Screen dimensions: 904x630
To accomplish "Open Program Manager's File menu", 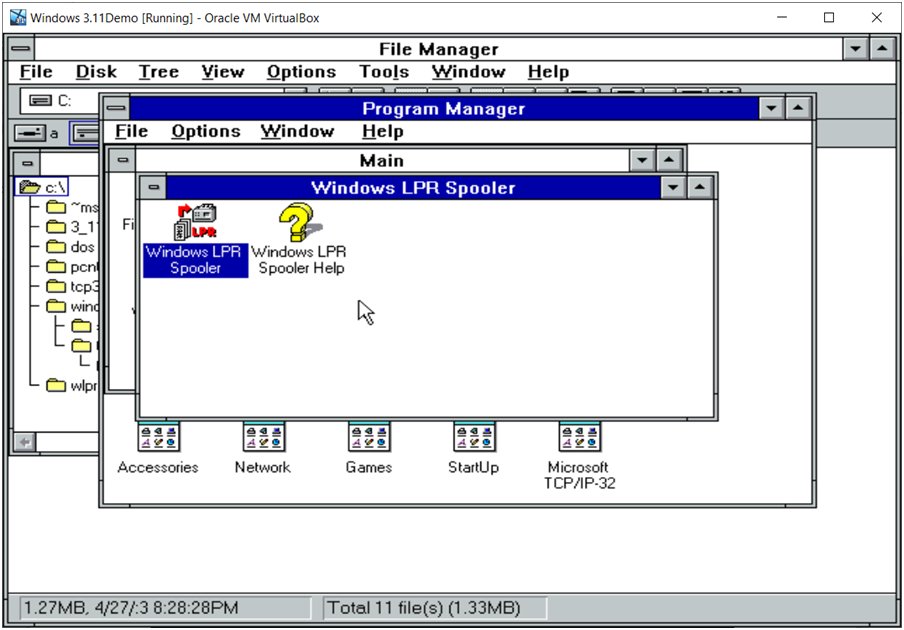I will (131, 131).
